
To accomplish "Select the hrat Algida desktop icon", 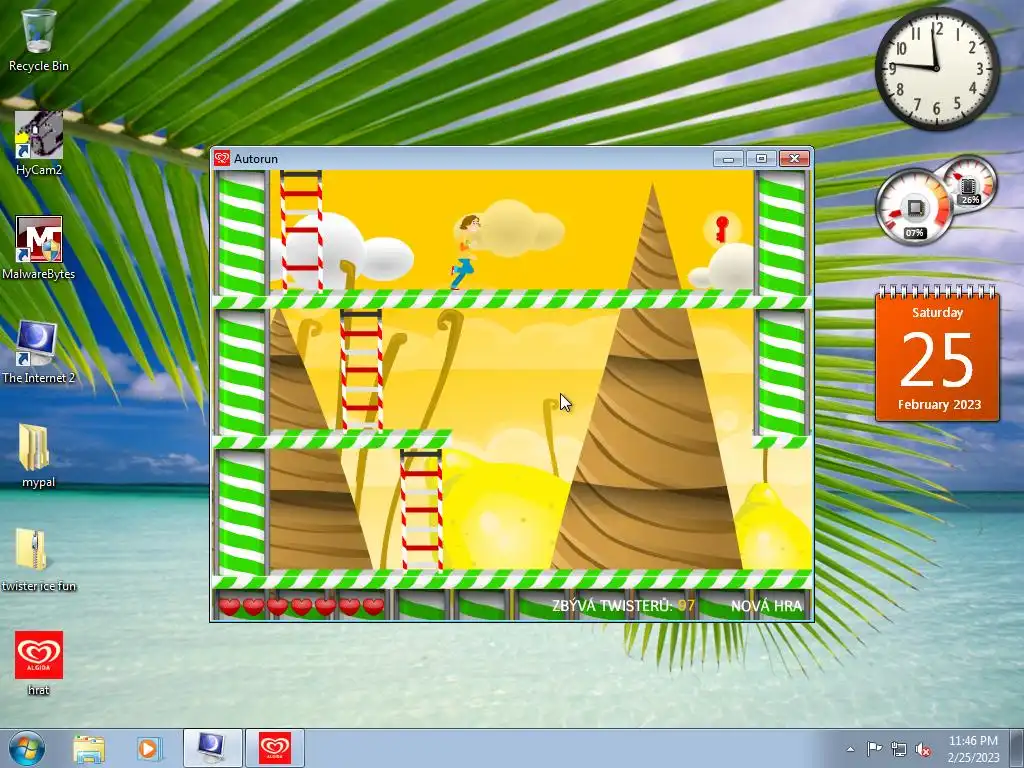I will [39, 663].
